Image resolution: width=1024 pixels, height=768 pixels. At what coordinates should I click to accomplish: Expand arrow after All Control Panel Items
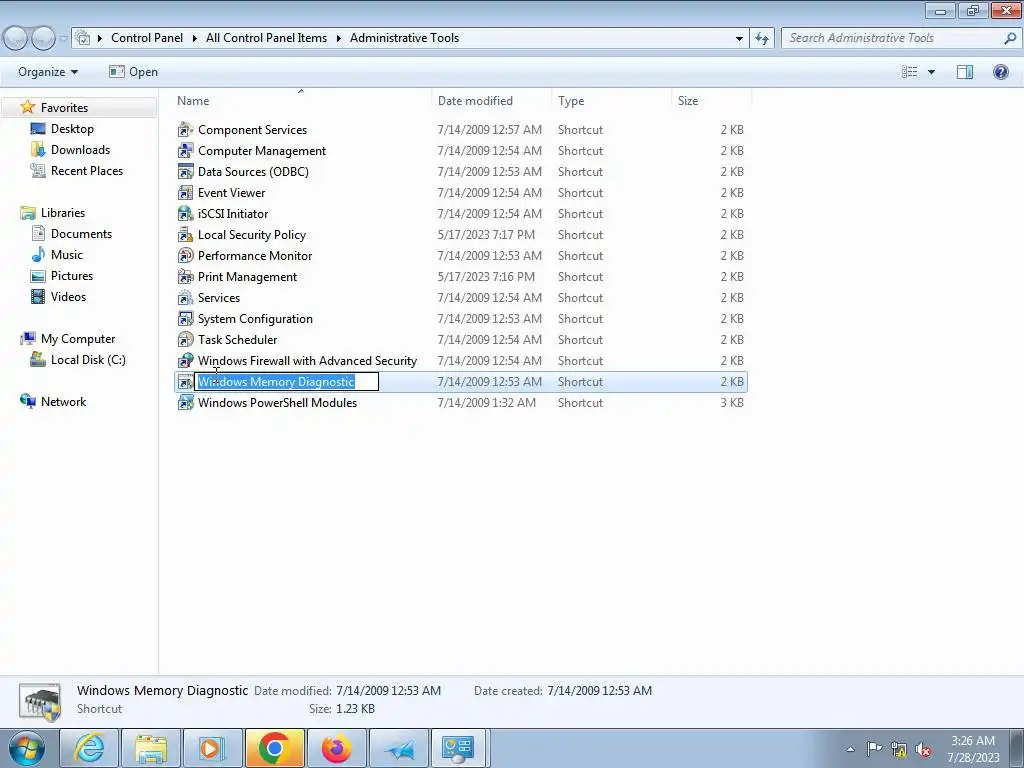pyautogui.click(x=339, y=39)
